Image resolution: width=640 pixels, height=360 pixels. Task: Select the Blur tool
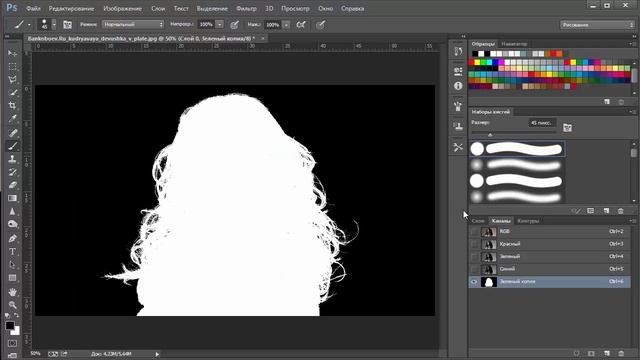coord(12,211)
